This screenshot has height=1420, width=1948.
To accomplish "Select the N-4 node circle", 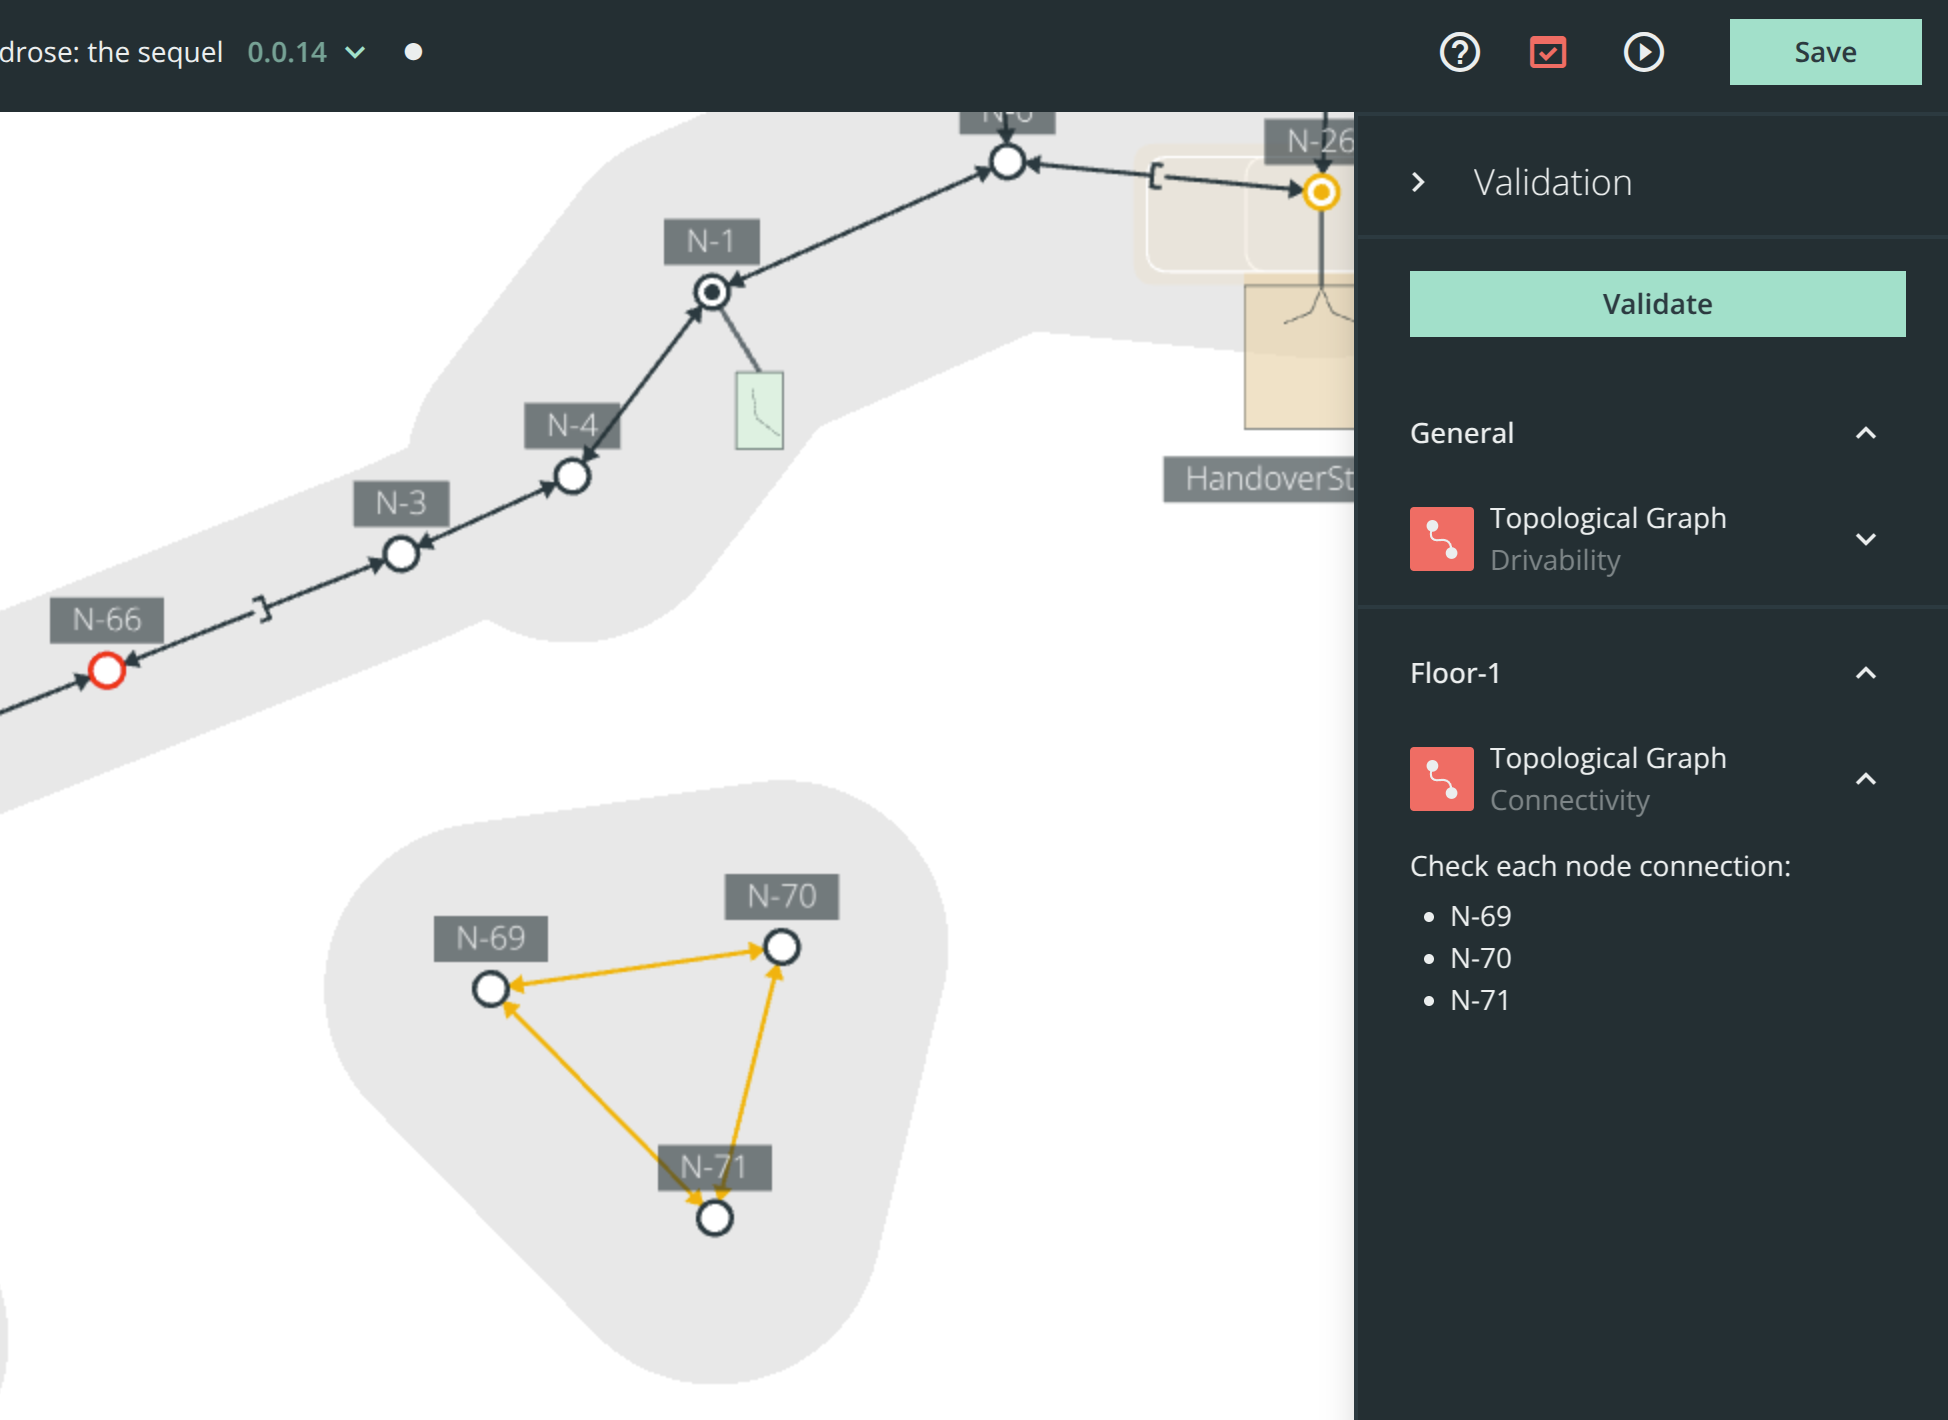I will pyautogui.click(x=572, y=477).
